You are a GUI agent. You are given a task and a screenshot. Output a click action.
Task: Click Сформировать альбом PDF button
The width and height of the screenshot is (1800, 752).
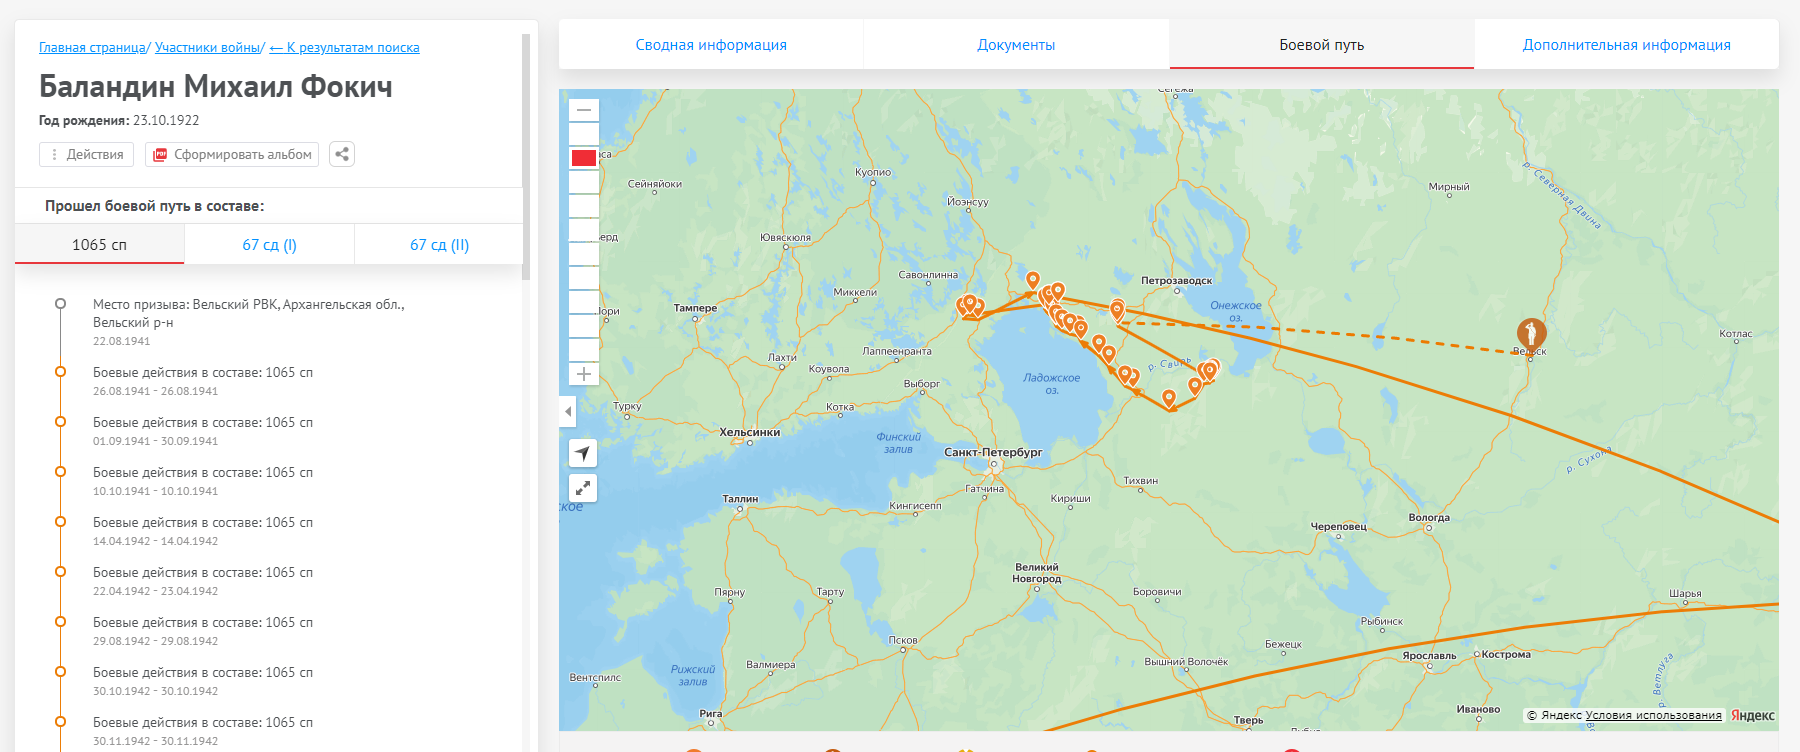point(232,154)
